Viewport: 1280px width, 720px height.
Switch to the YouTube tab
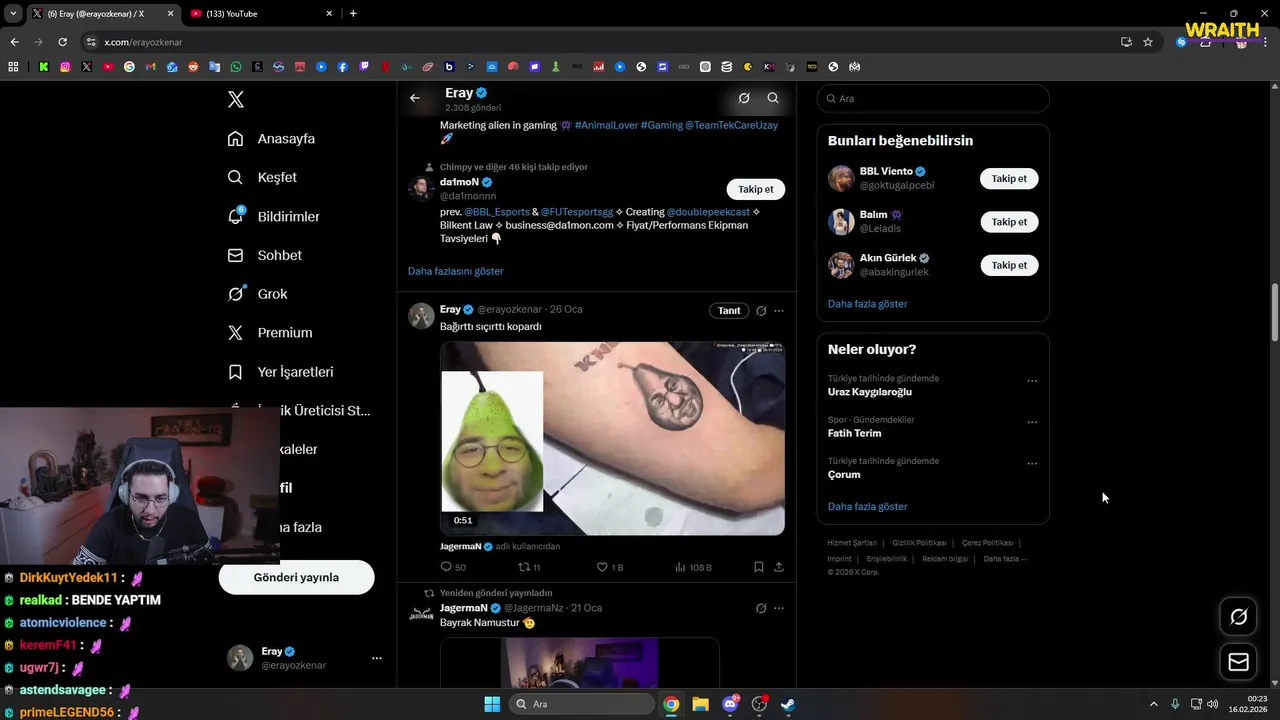pyautogui.click(x=260, y=14)
